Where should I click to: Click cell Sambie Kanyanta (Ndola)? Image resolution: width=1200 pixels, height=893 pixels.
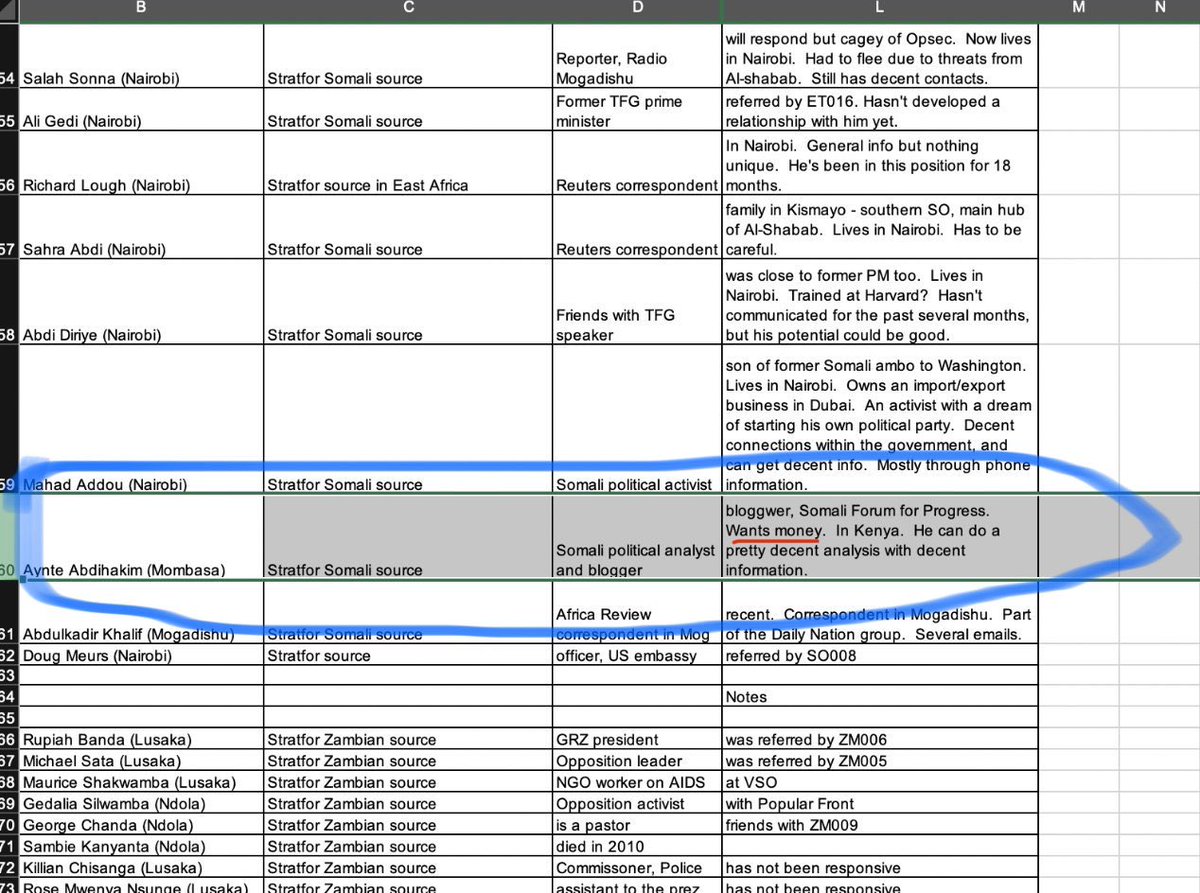coord(141,847)
